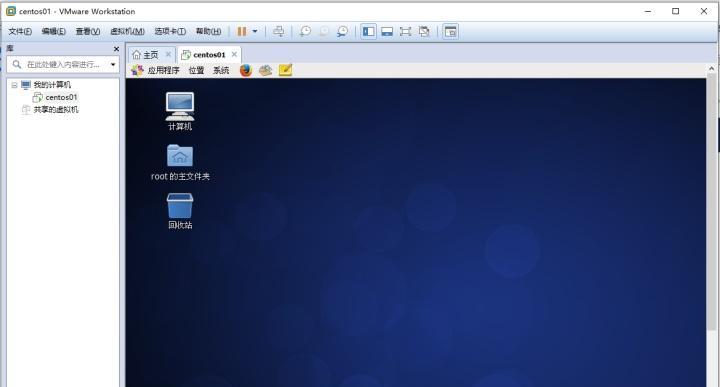The height and width of the screenshot is (387, 720).
Task: Toggle the library sidebar view button
Action: pyautogui.click(x=368, y=31)
